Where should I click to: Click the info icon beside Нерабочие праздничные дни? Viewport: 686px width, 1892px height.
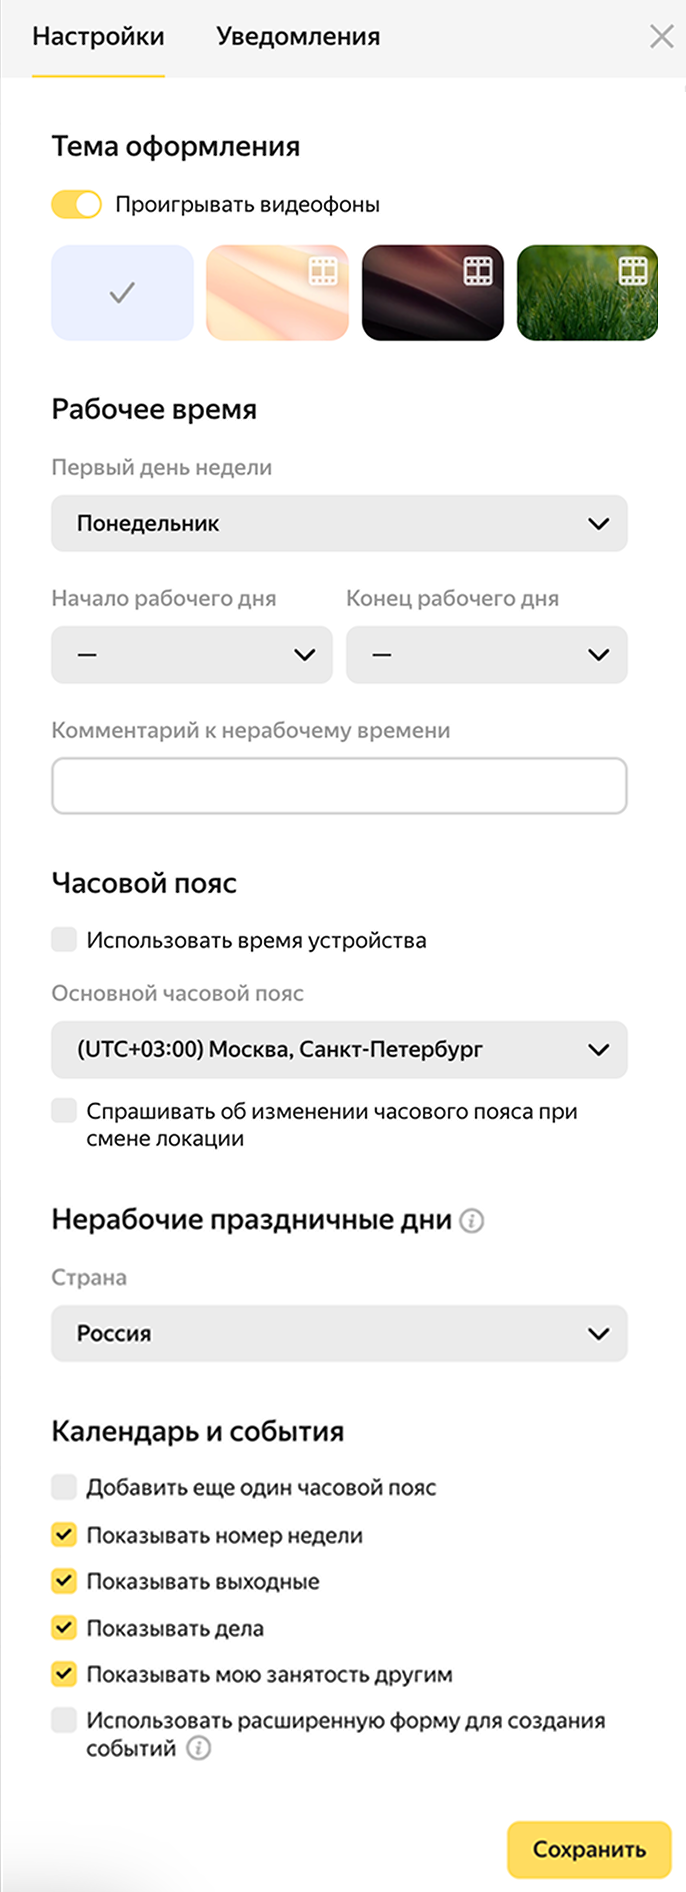(x=471, y=1220)
